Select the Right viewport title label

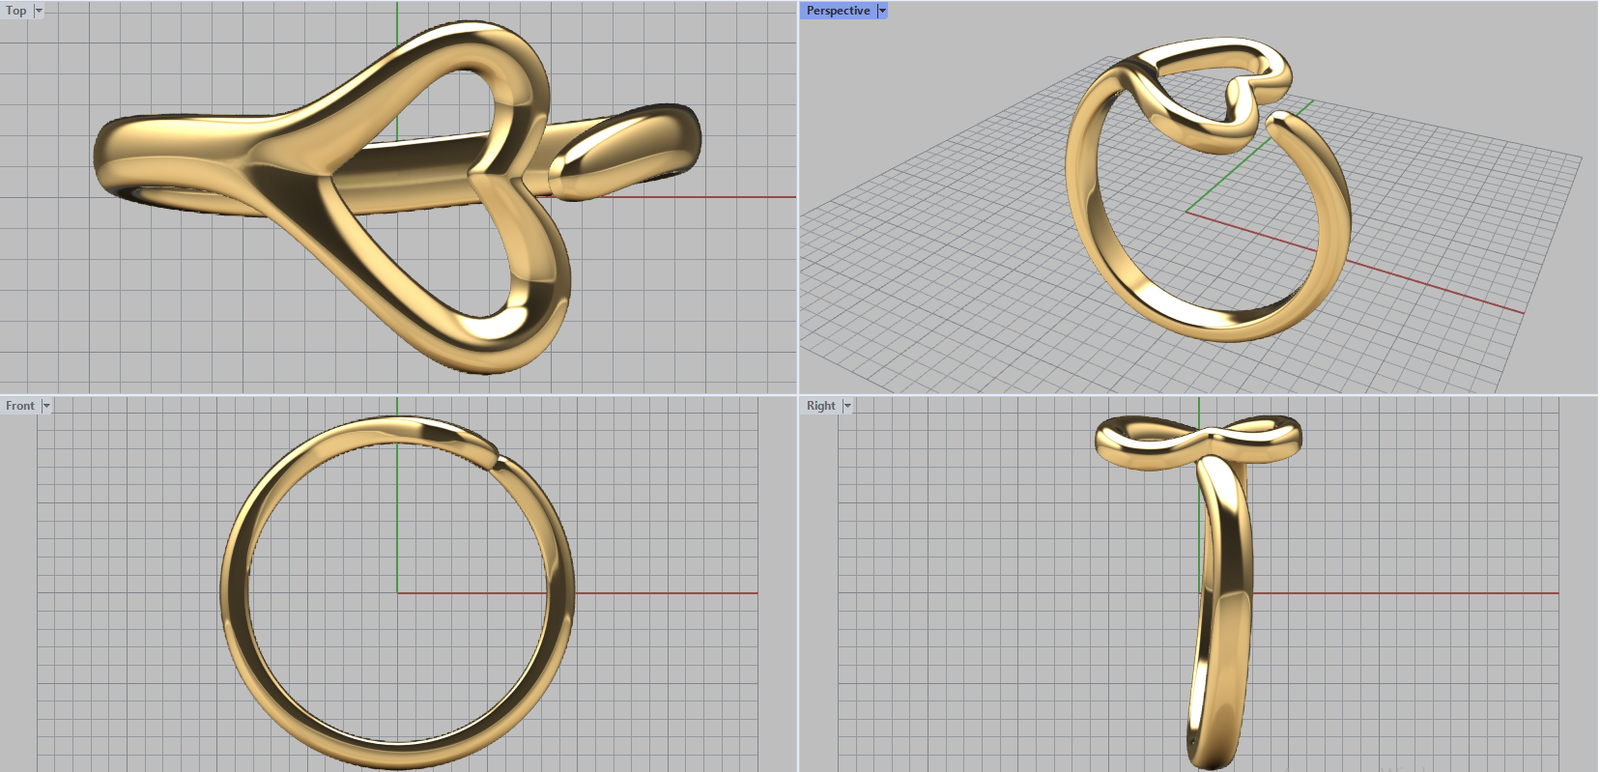pos(821,406)
